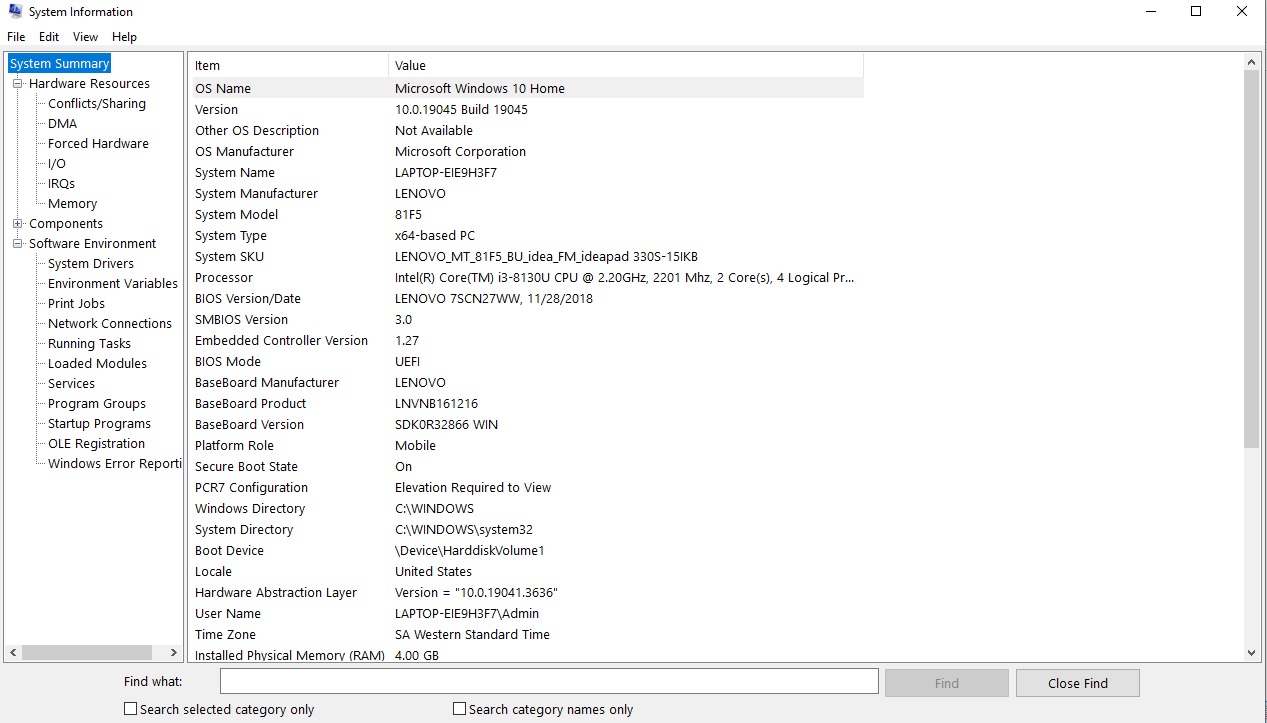
Task: Click the tree pane scroll left arrow
Action: point(13,653)
